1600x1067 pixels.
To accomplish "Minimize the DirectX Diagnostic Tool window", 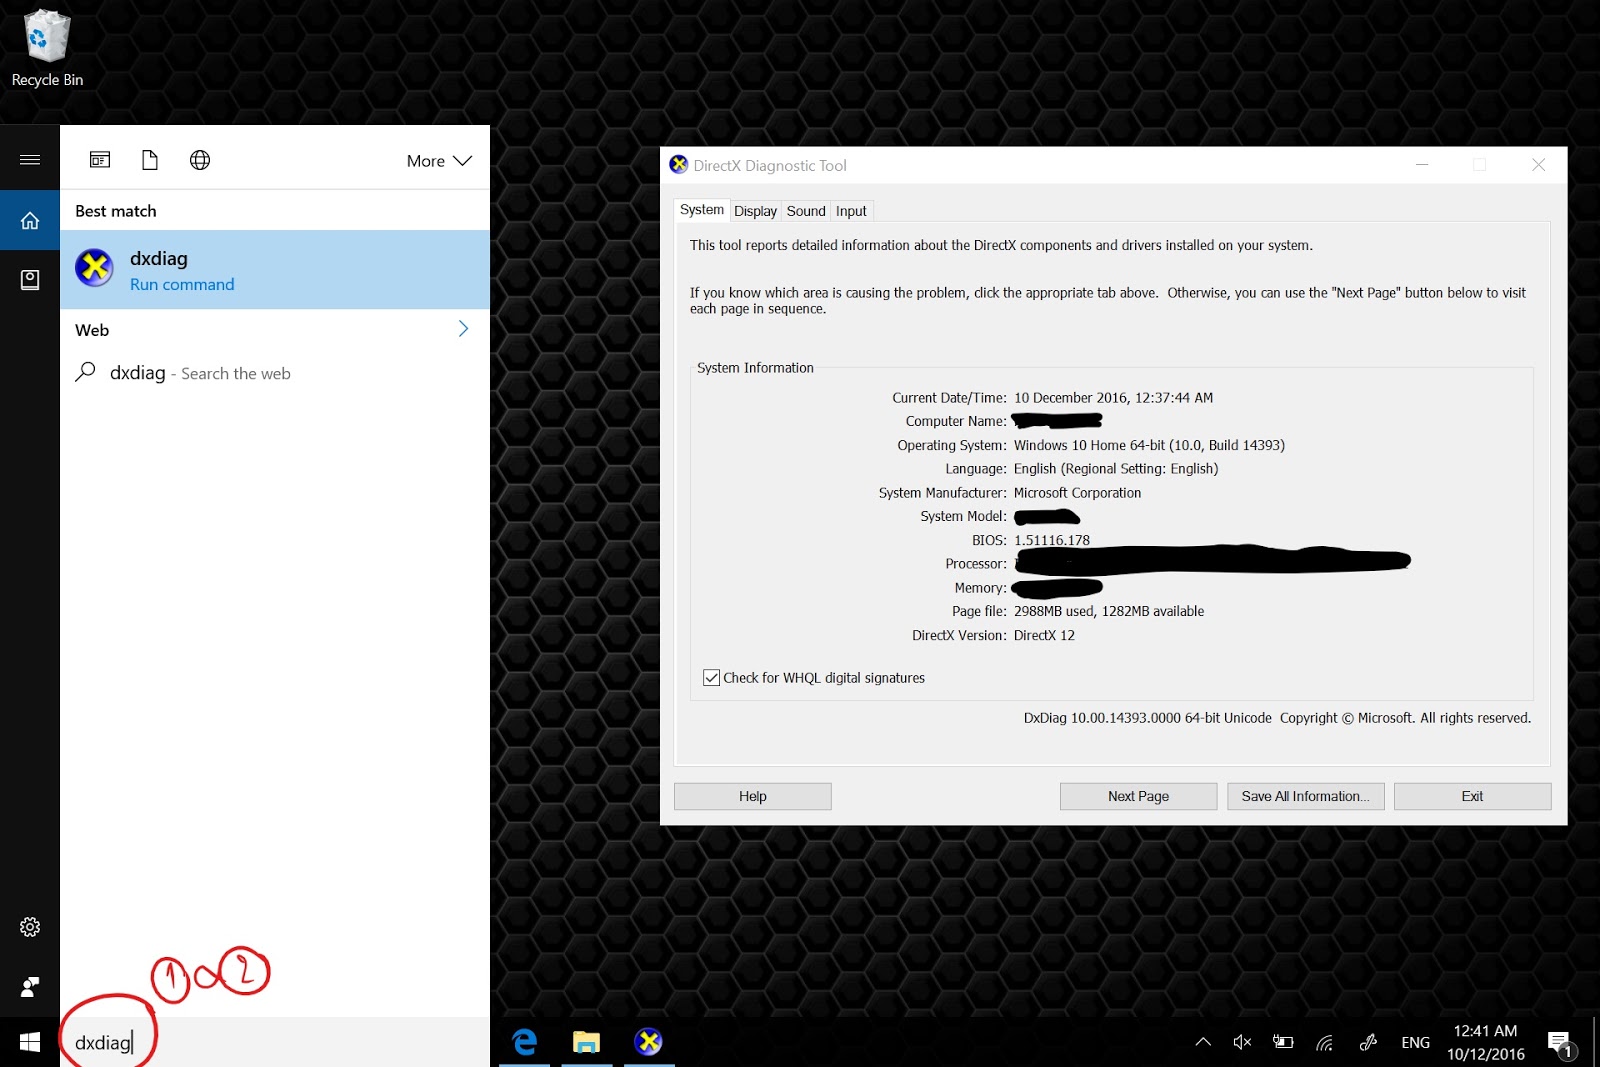I will coord(1422,165).
